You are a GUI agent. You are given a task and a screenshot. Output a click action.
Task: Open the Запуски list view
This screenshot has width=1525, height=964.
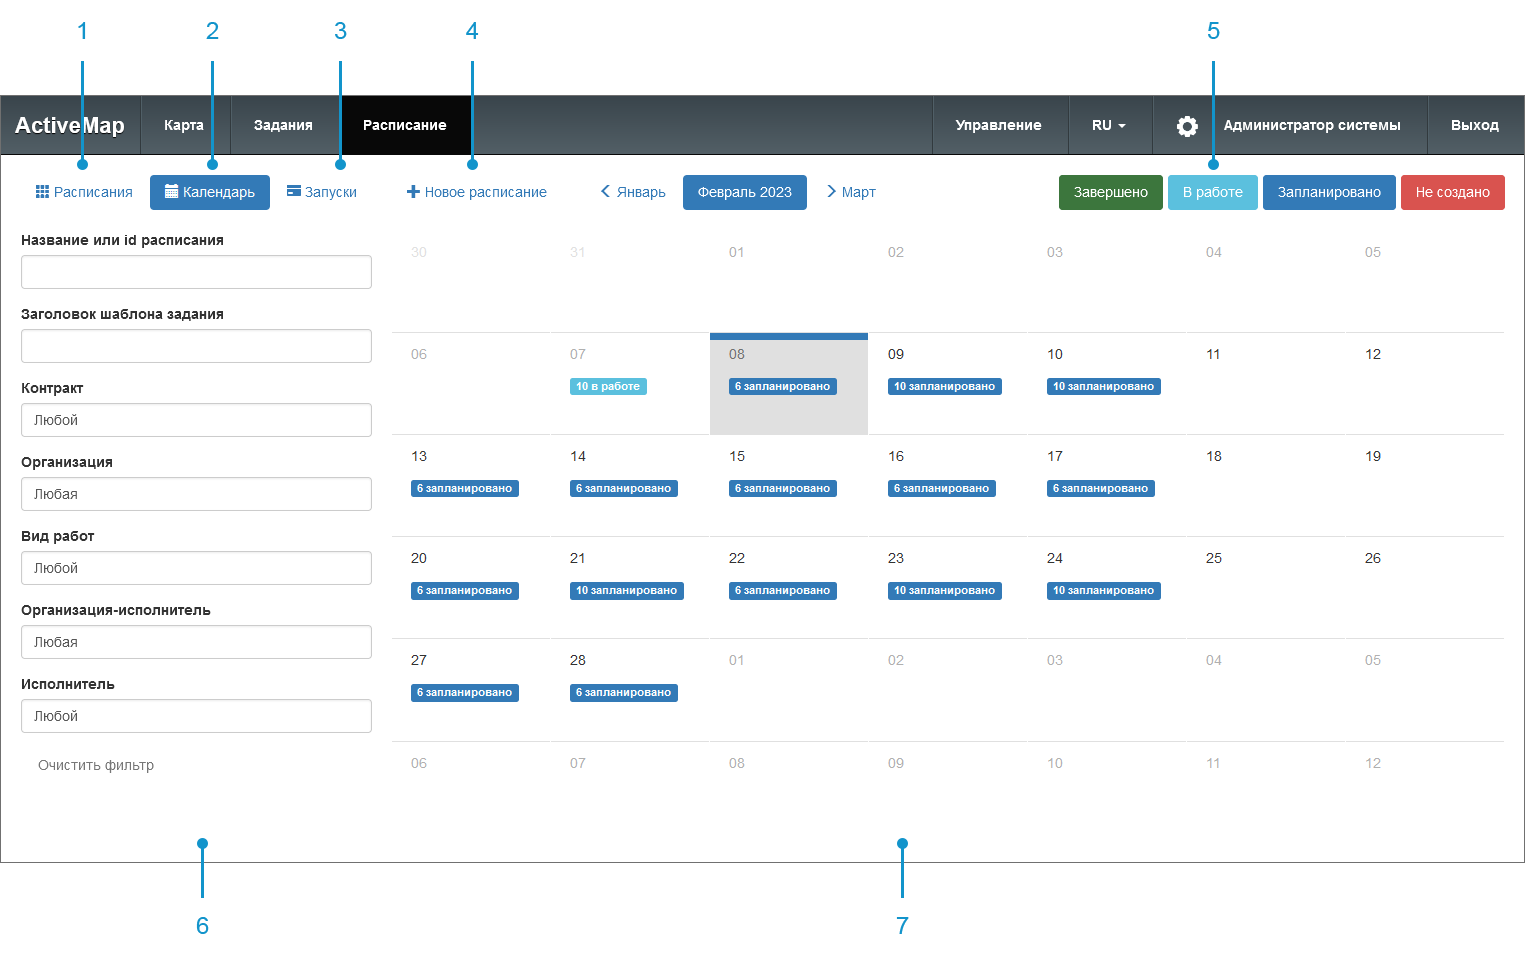point(322,192)
